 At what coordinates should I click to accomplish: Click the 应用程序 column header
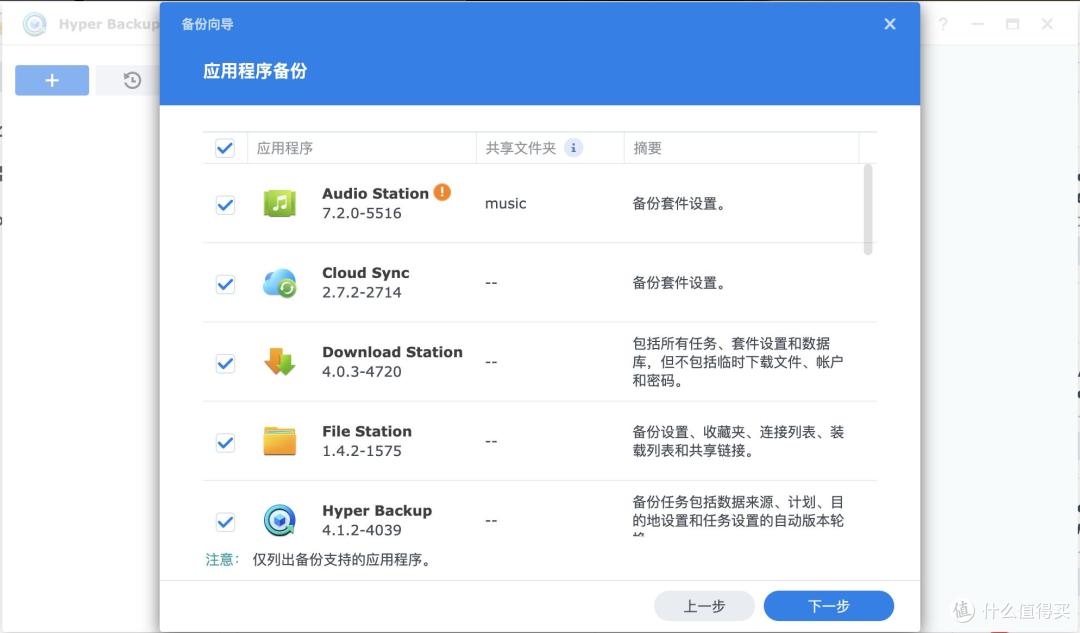click(x=362, y=148)
